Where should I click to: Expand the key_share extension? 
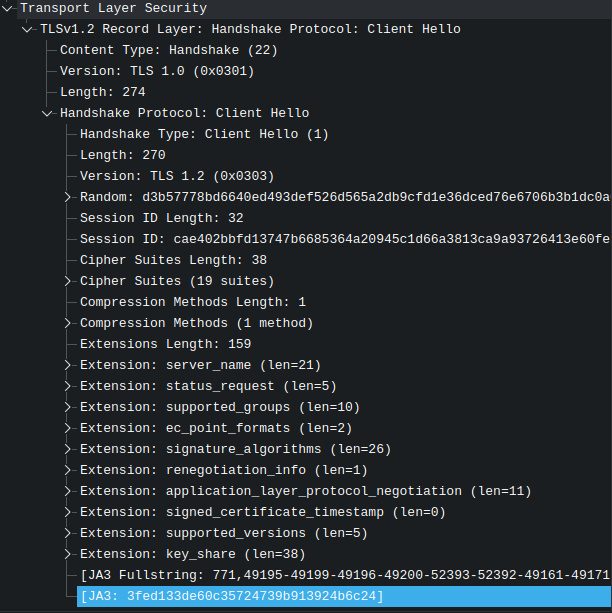tap(67, 554)
